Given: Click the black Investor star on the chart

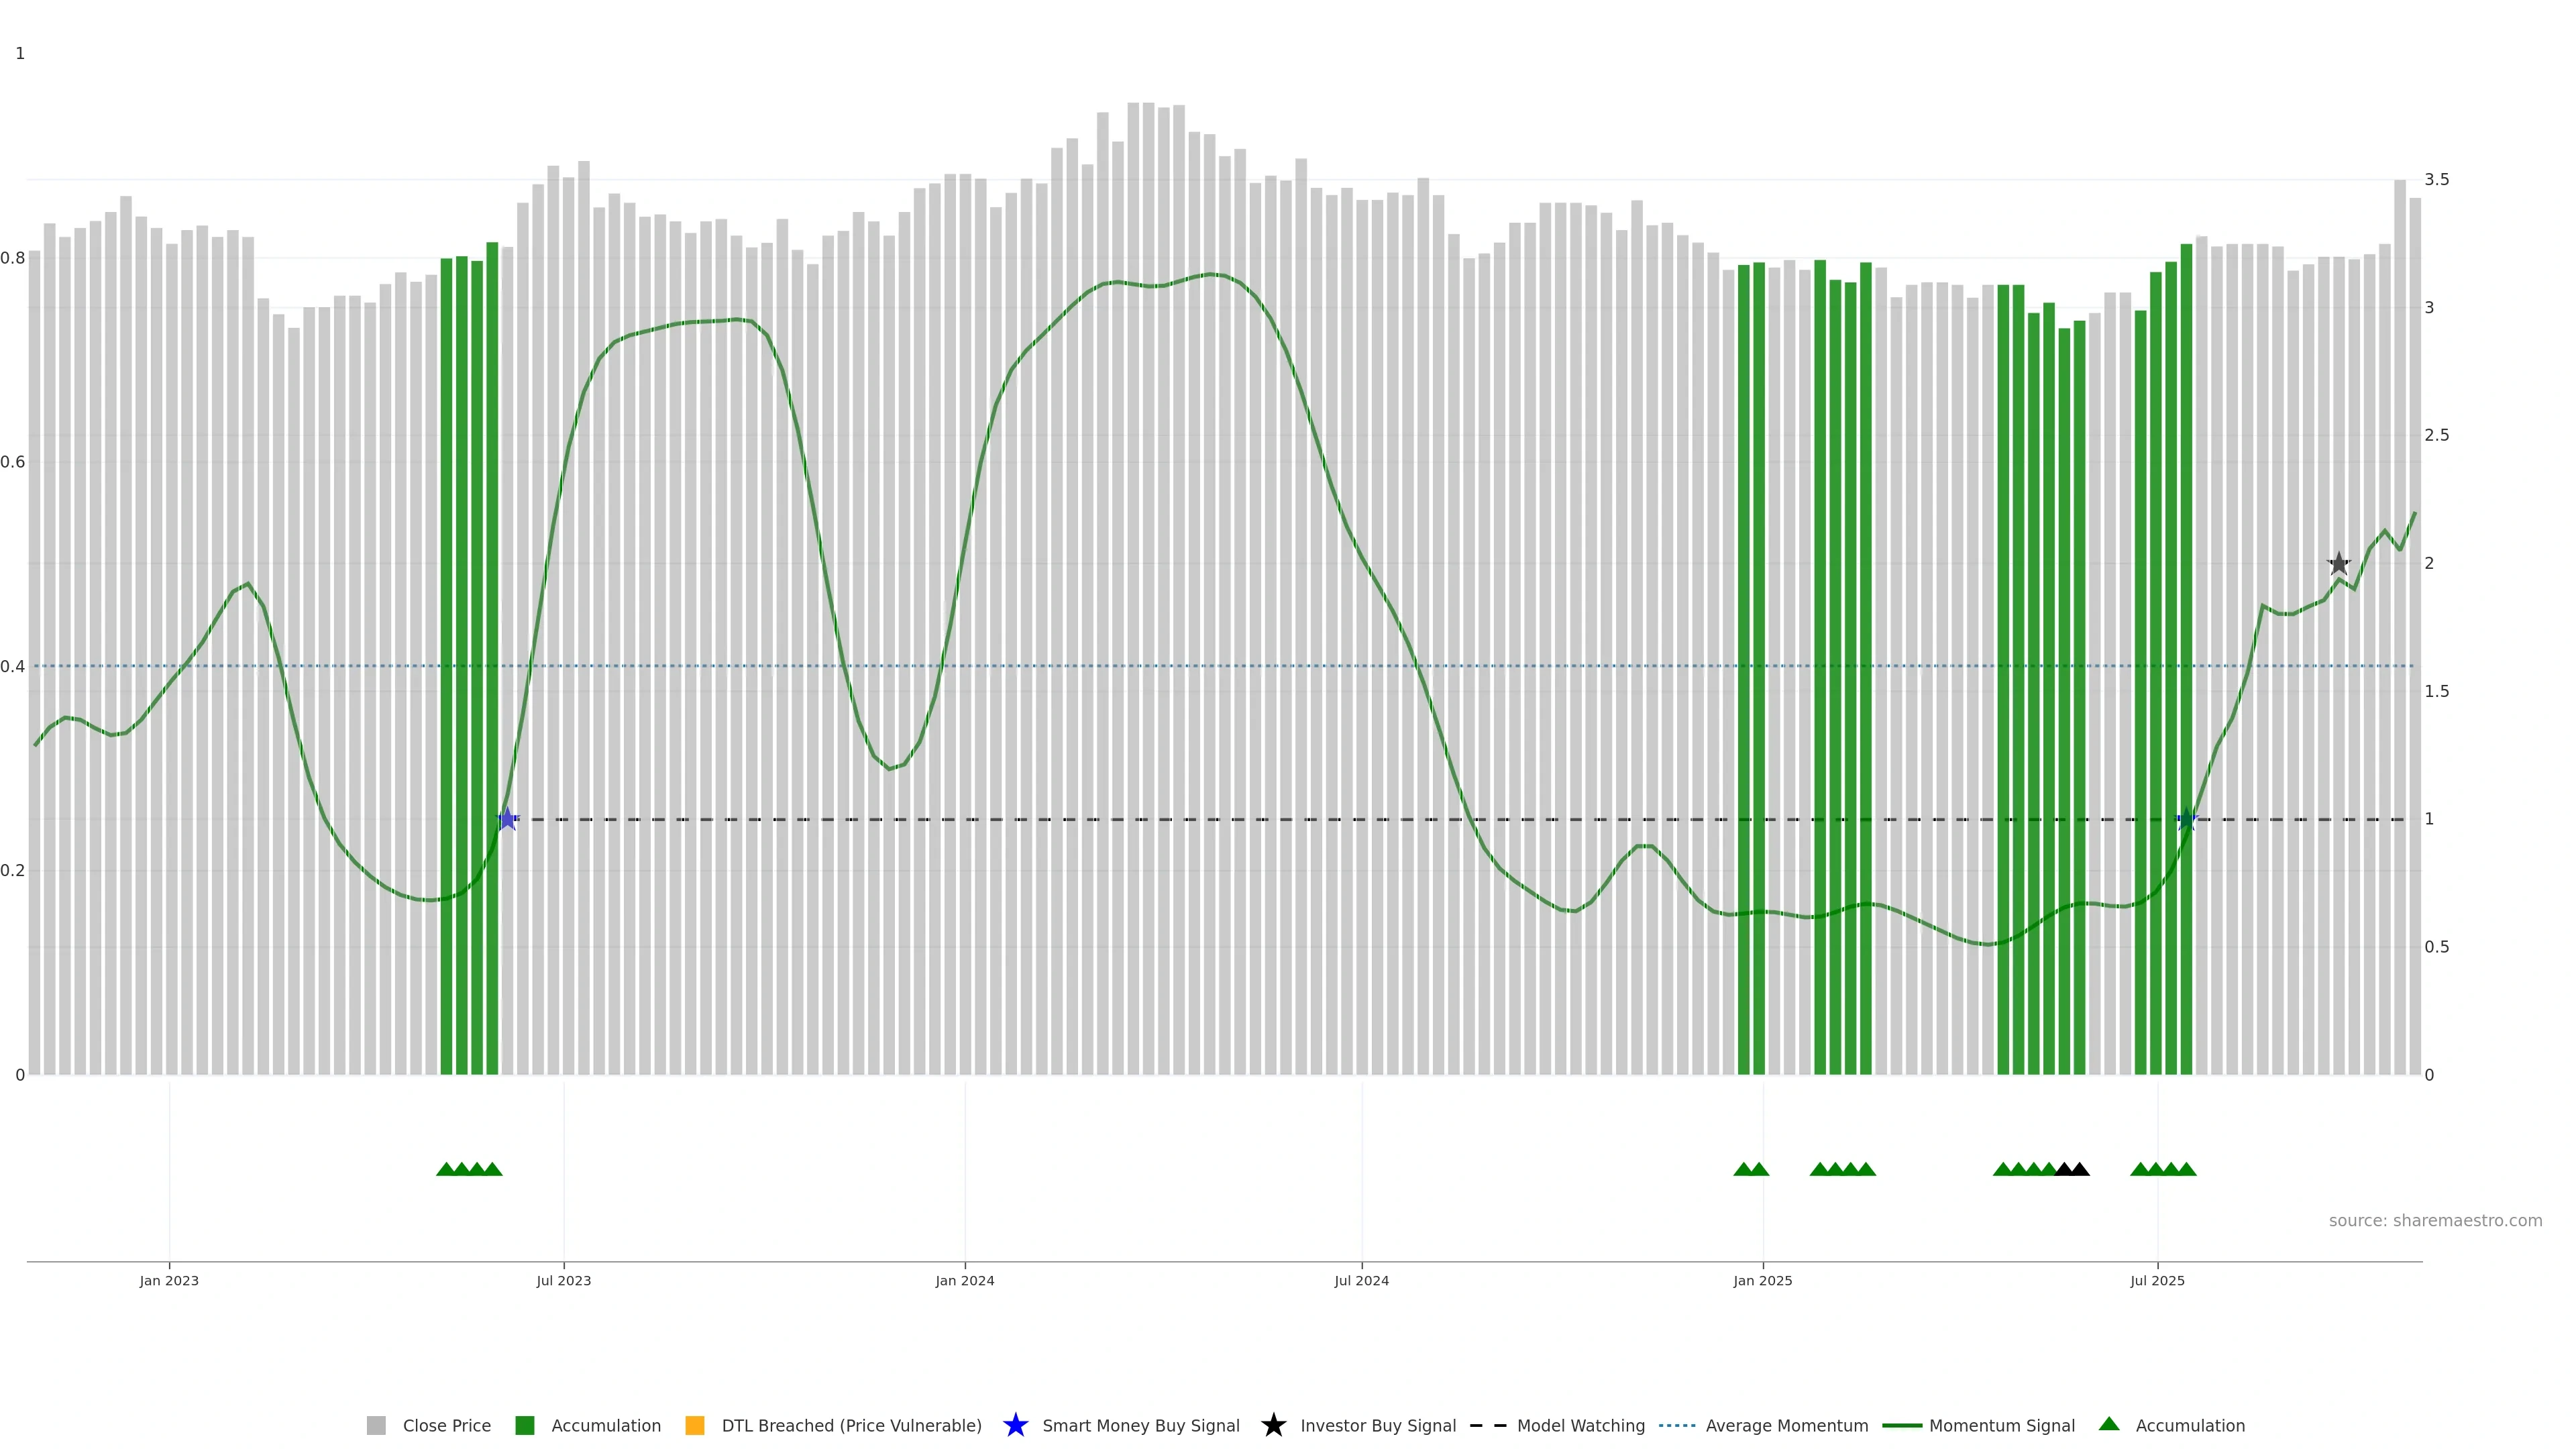Looking at the screenshot, I should pyautogui.click(x=2338, y=564).
